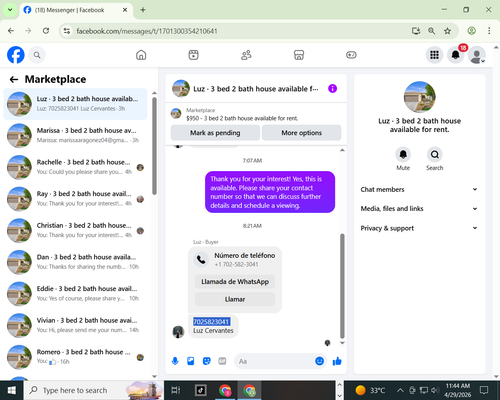The image size is (500, 400).
Task: Click the browser address bar URL
Action: (147, 31)
